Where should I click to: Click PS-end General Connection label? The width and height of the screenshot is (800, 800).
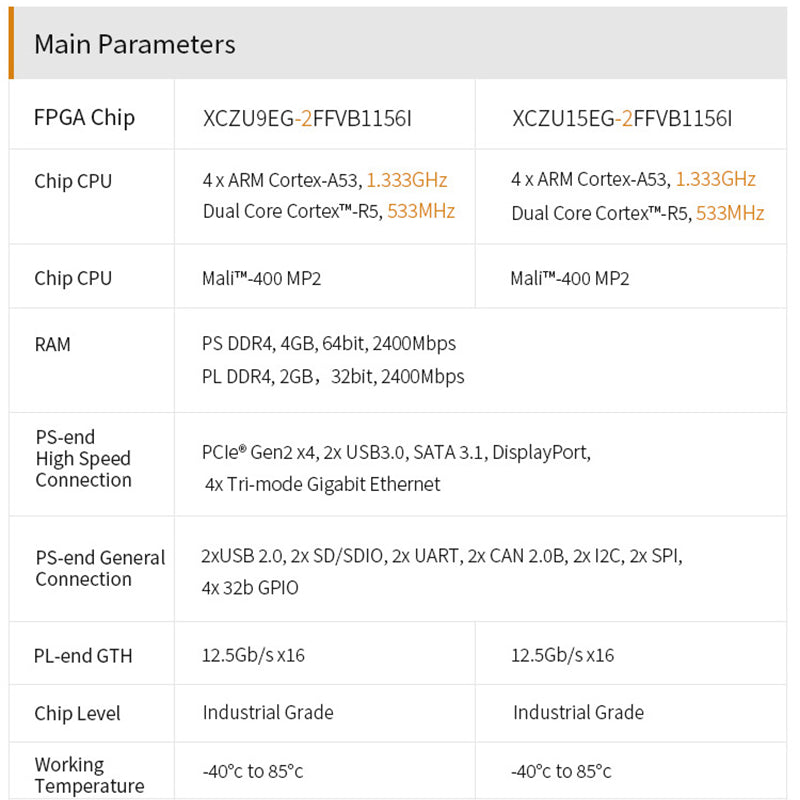99,568
